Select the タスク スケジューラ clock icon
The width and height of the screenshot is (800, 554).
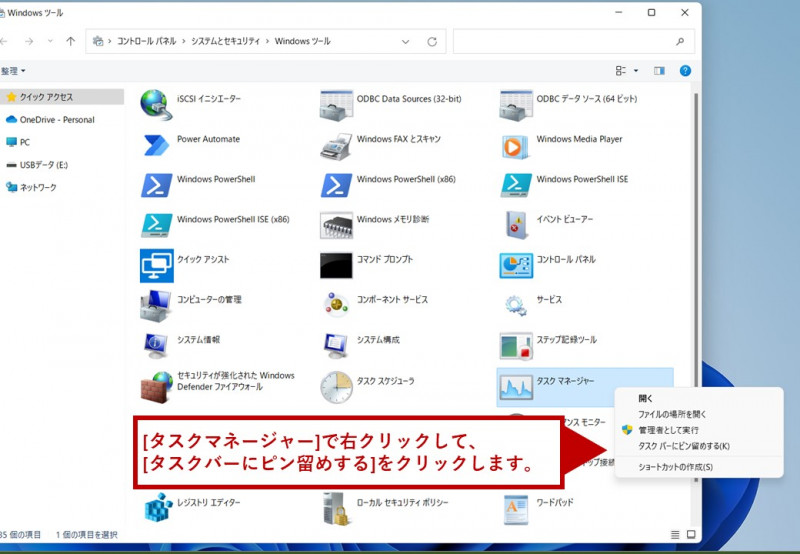336,387
